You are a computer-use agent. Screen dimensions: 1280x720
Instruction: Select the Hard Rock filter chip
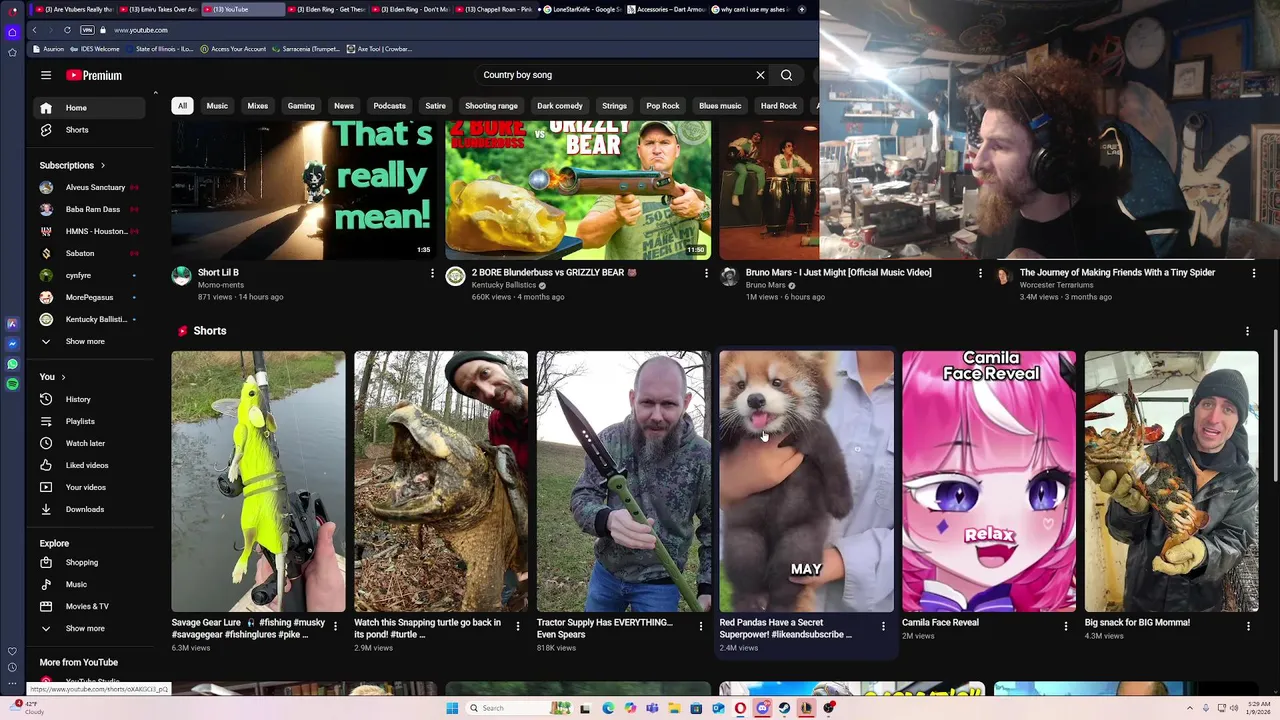(x=778, y=106)
